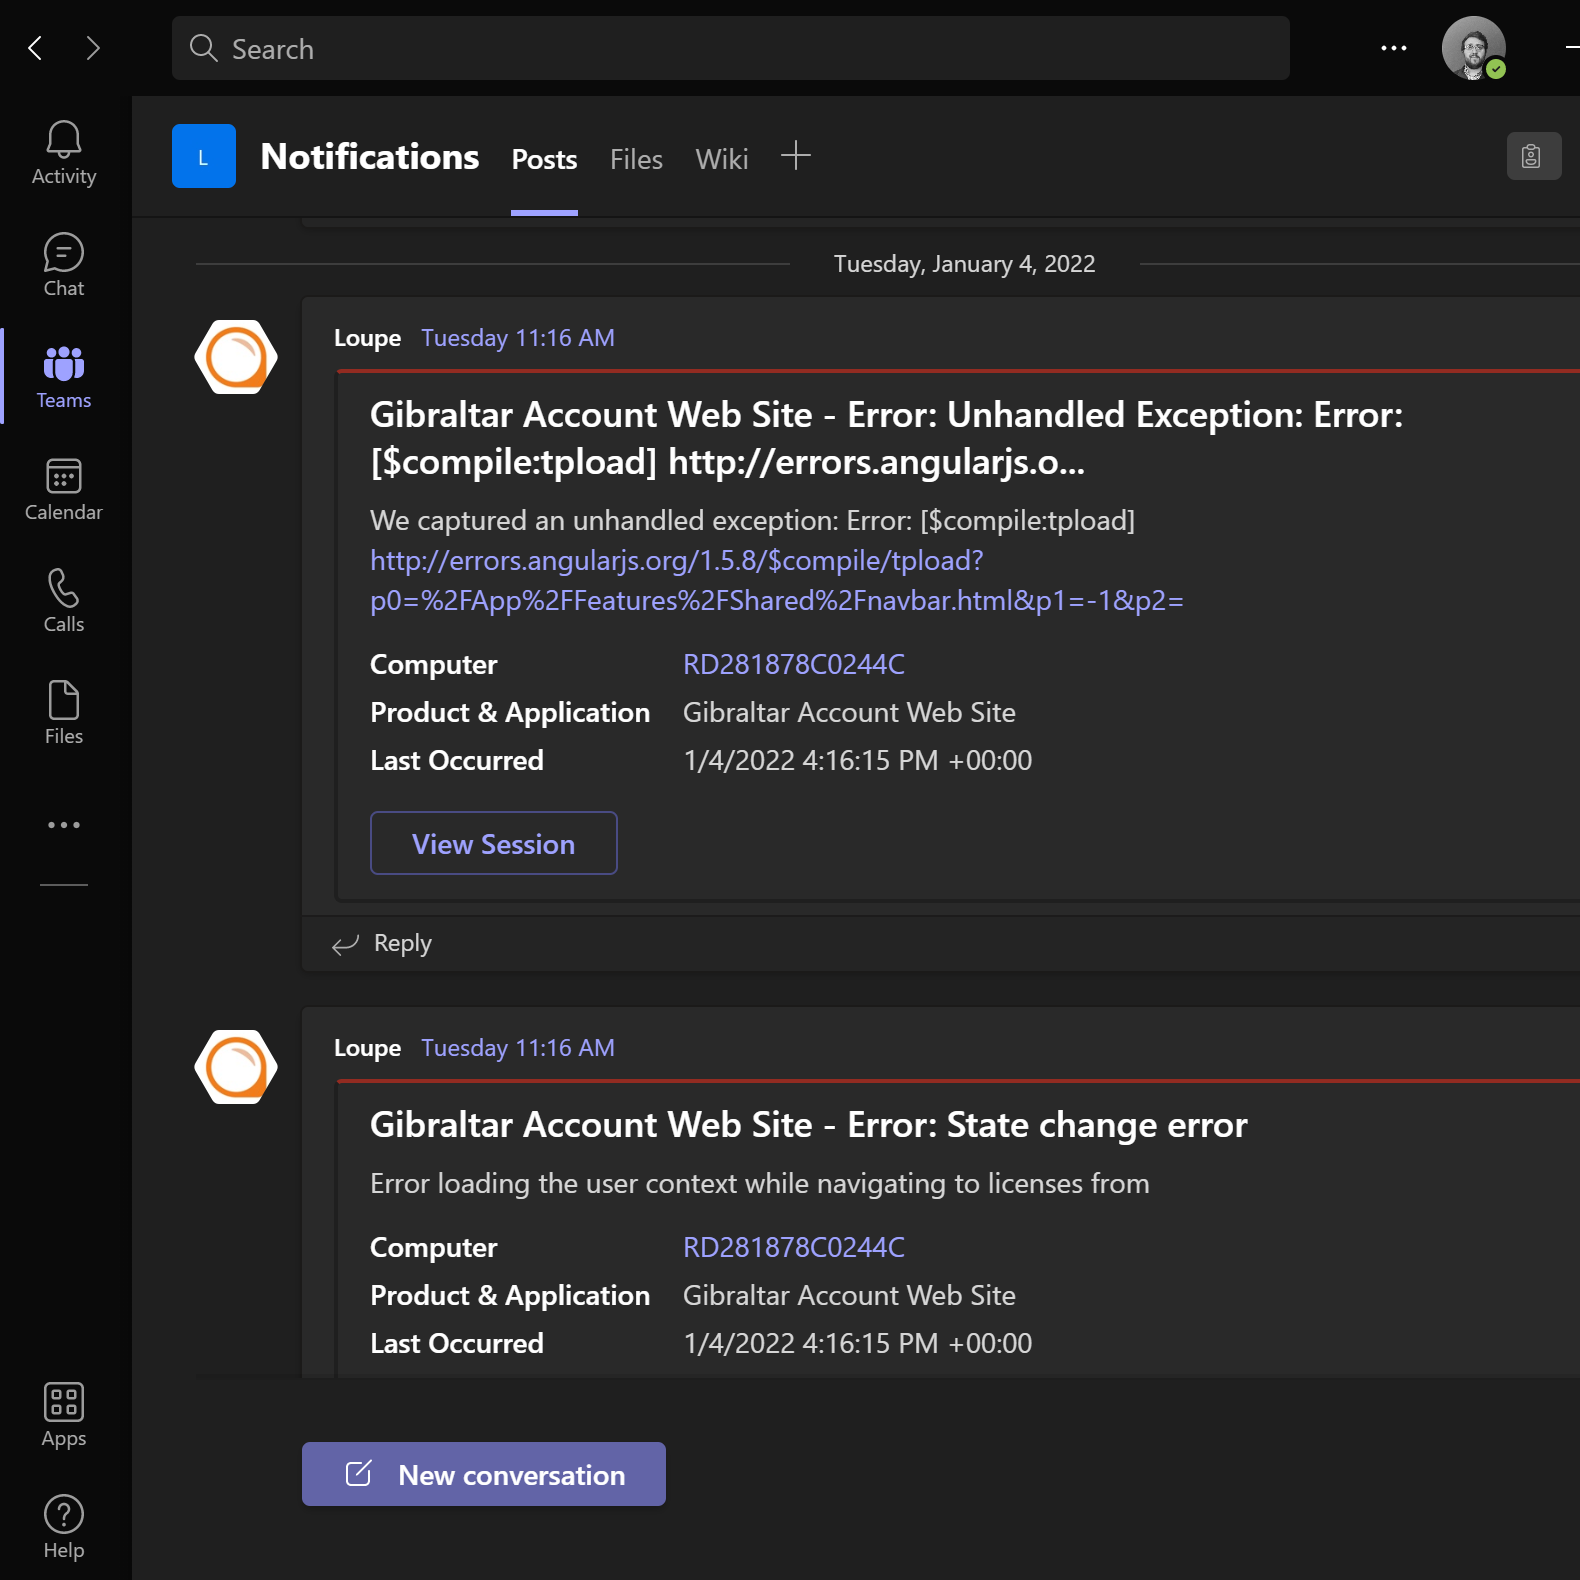The image size is (1580, 1580).
Task: Click 'Gibraltar Account Web Site' in State change card
Action: point(849,1295)
